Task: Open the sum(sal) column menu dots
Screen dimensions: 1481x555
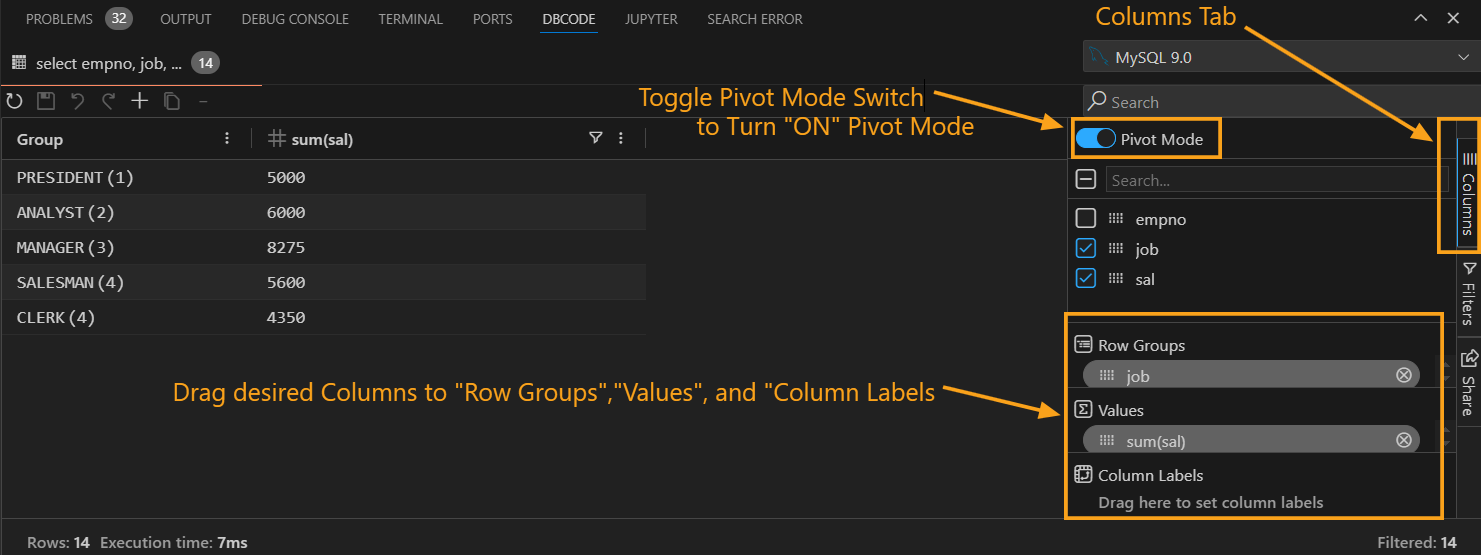Action: [621, 139]
